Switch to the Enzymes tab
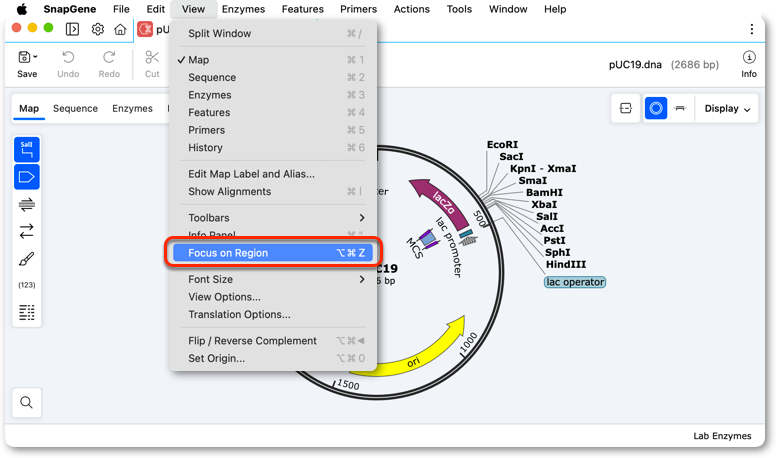Viewport: 776px width, 458px height. [x=132, y=108]
